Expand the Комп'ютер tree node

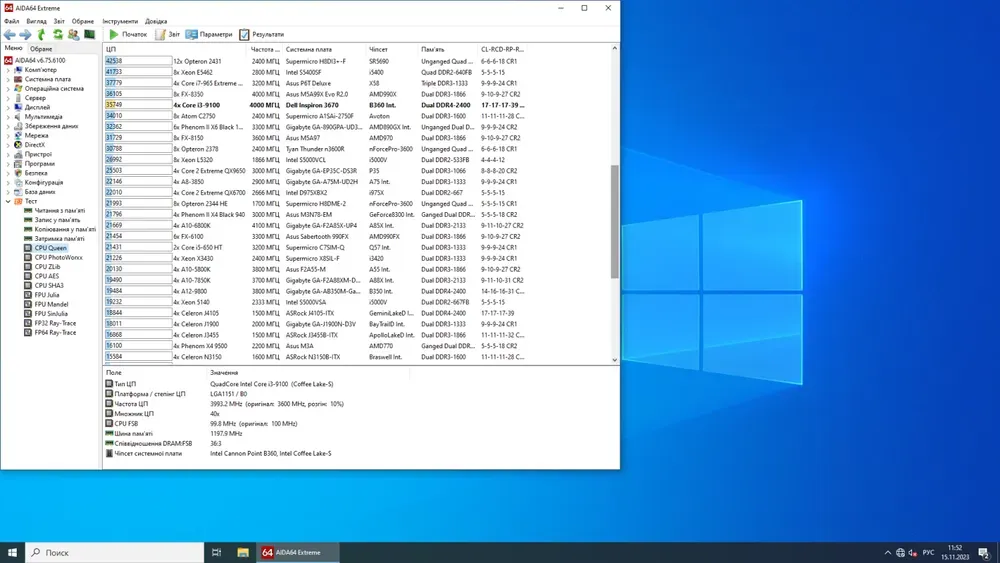[8, 70]
